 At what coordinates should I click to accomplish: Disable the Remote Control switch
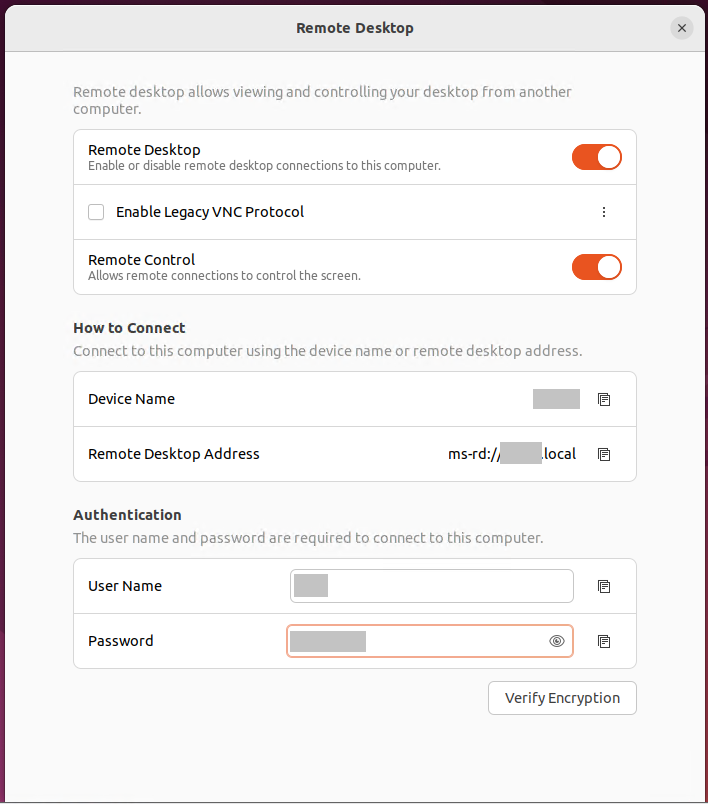[x=597, y=267]
